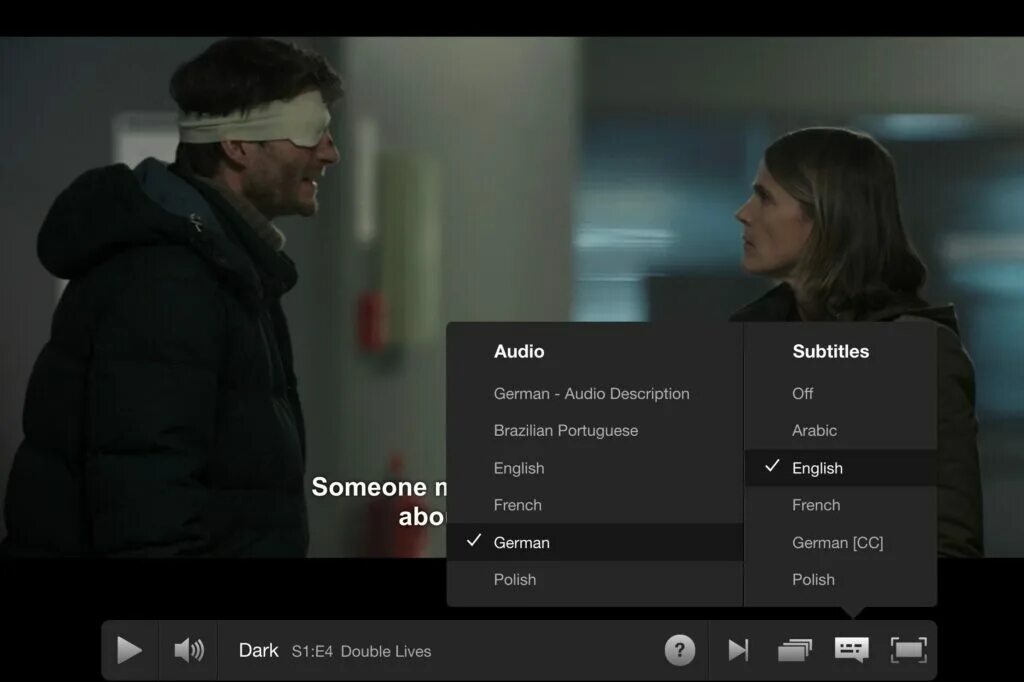Select the checked English subtitles option

pyautogui.click(x=841, y=468)
